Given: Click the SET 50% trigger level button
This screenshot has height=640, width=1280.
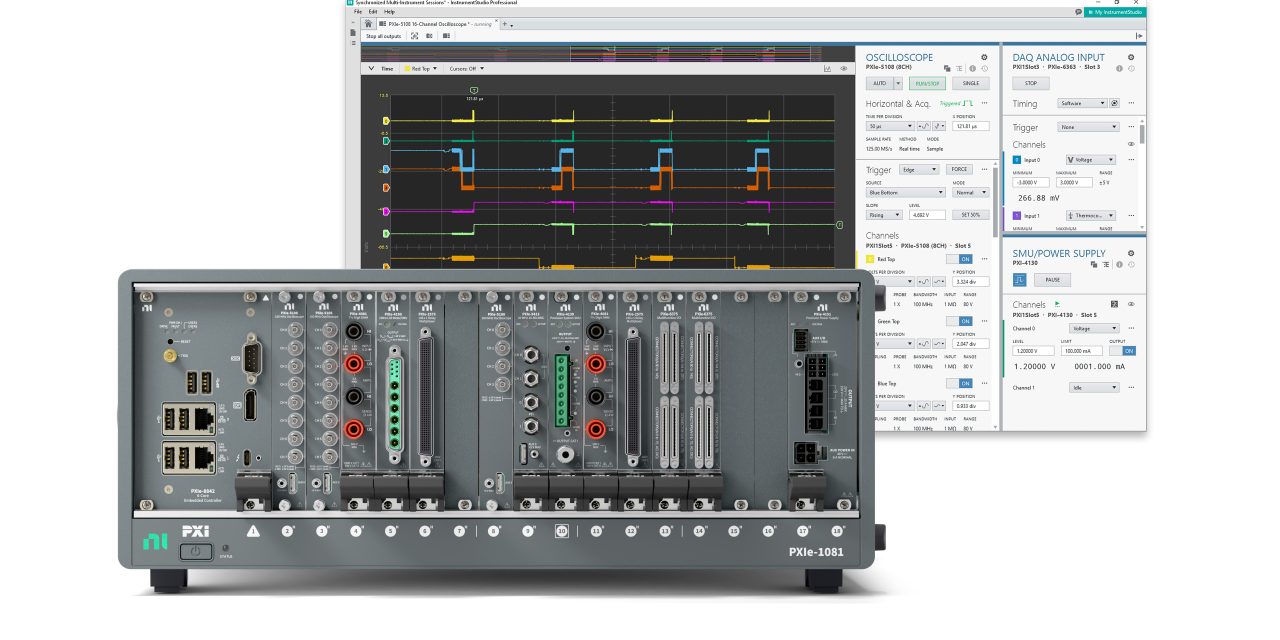Looking at the screenshot, I should pyautogui.click(x=970, y=214).
